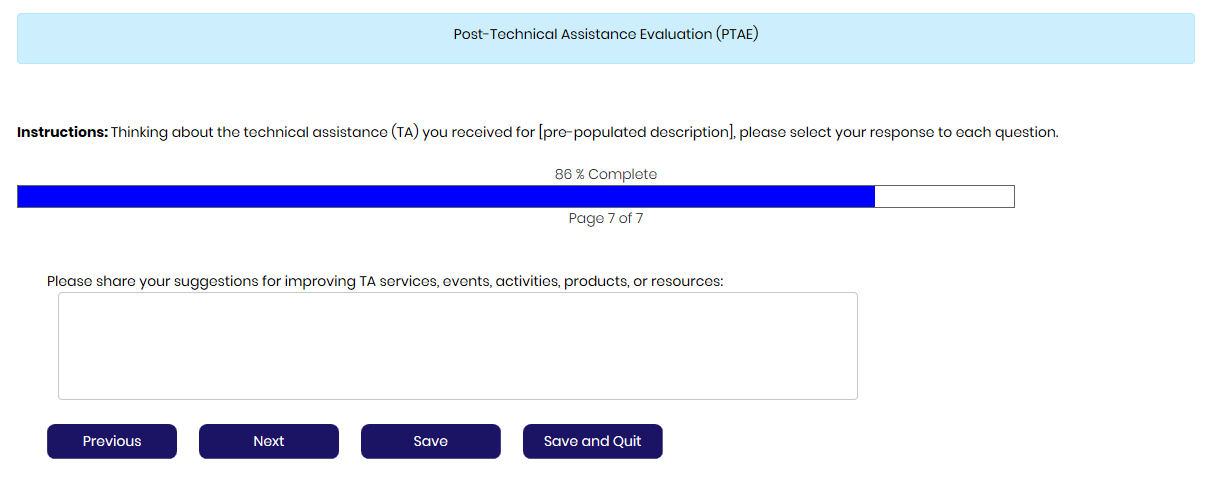This screenshot has height=480, width=1218.
Task: Choose Save and Quit
Action: [592, 441]
